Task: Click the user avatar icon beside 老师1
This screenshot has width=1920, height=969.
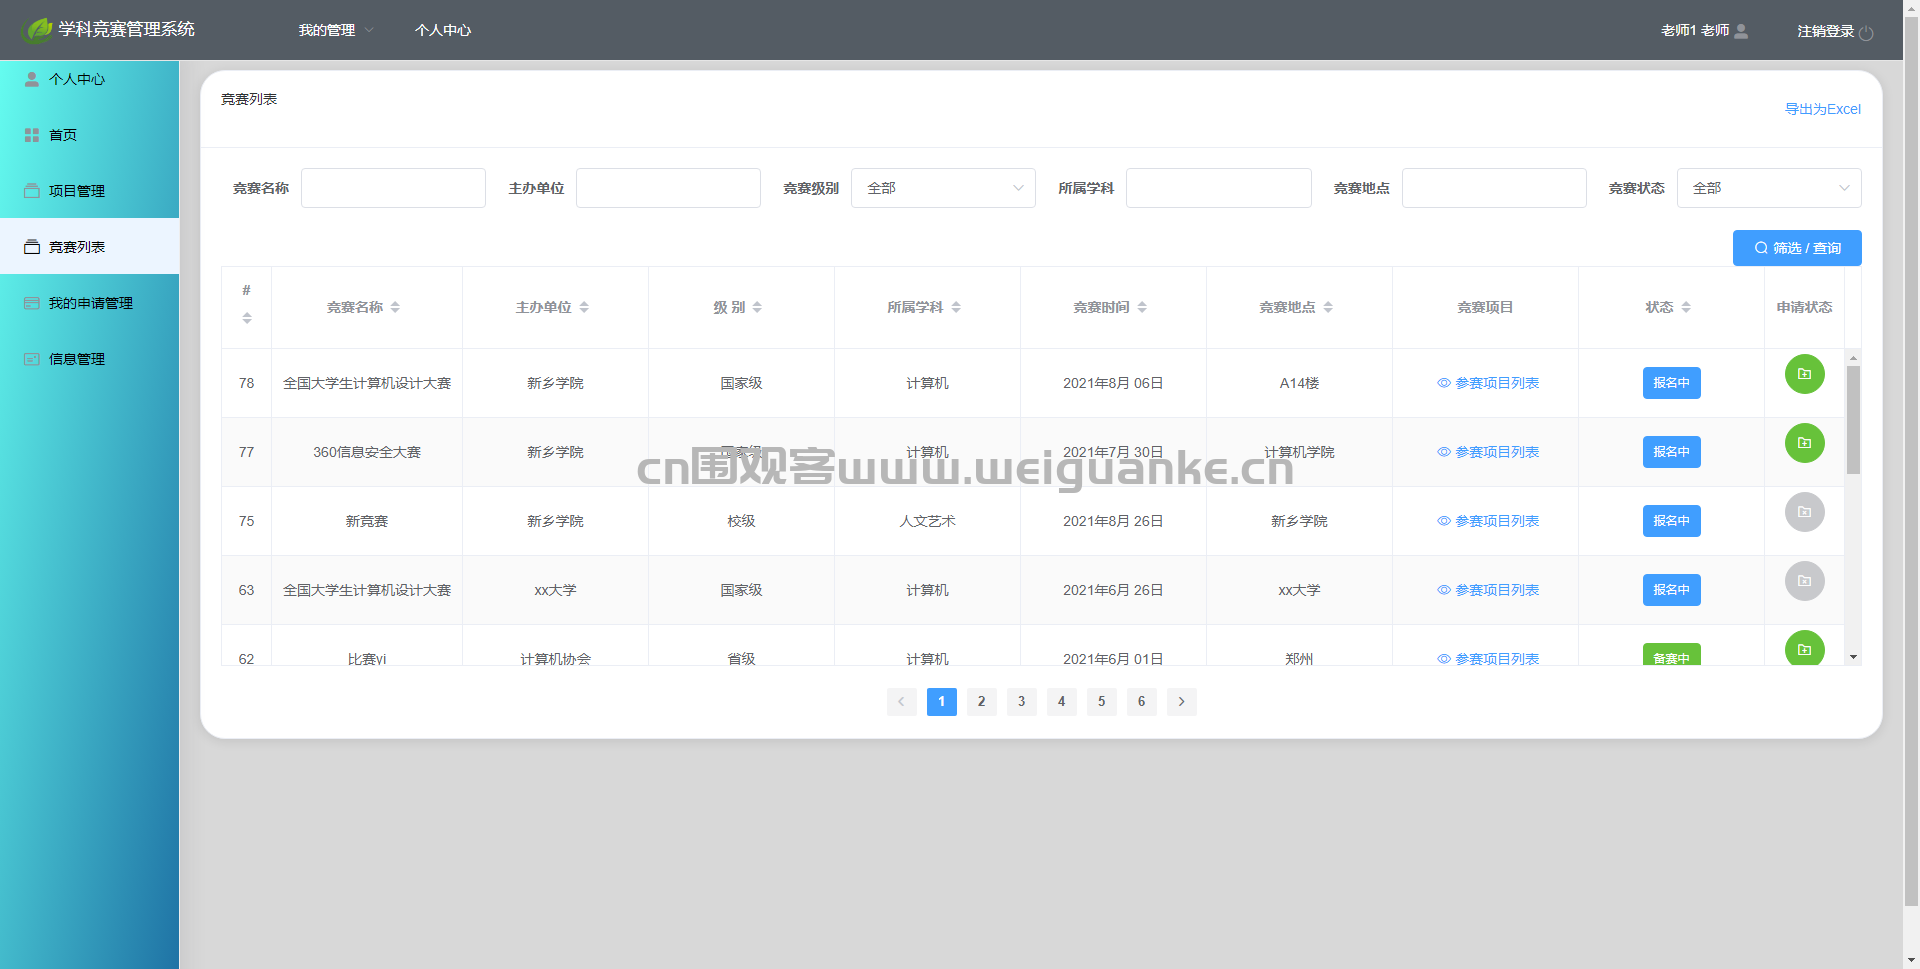Action: pos(1741,31)
